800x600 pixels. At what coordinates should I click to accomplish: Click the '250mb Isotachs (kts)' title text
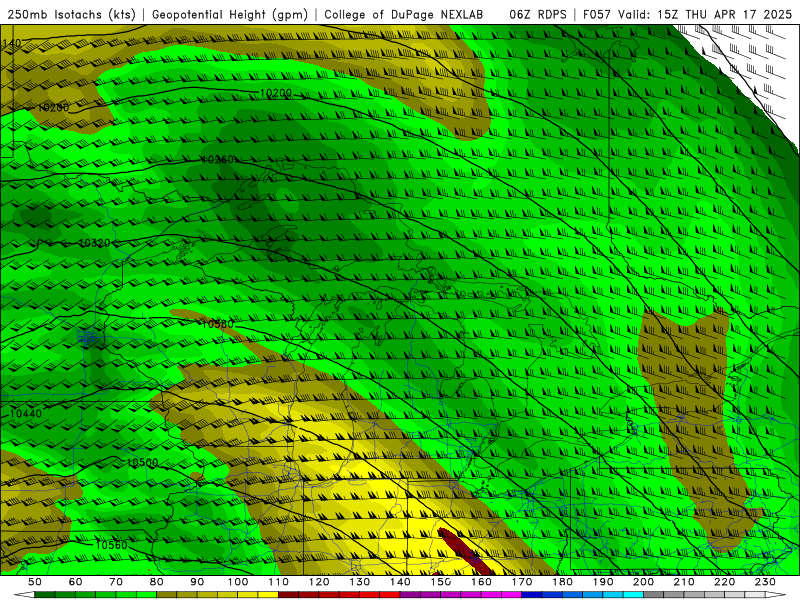point(71,14)
